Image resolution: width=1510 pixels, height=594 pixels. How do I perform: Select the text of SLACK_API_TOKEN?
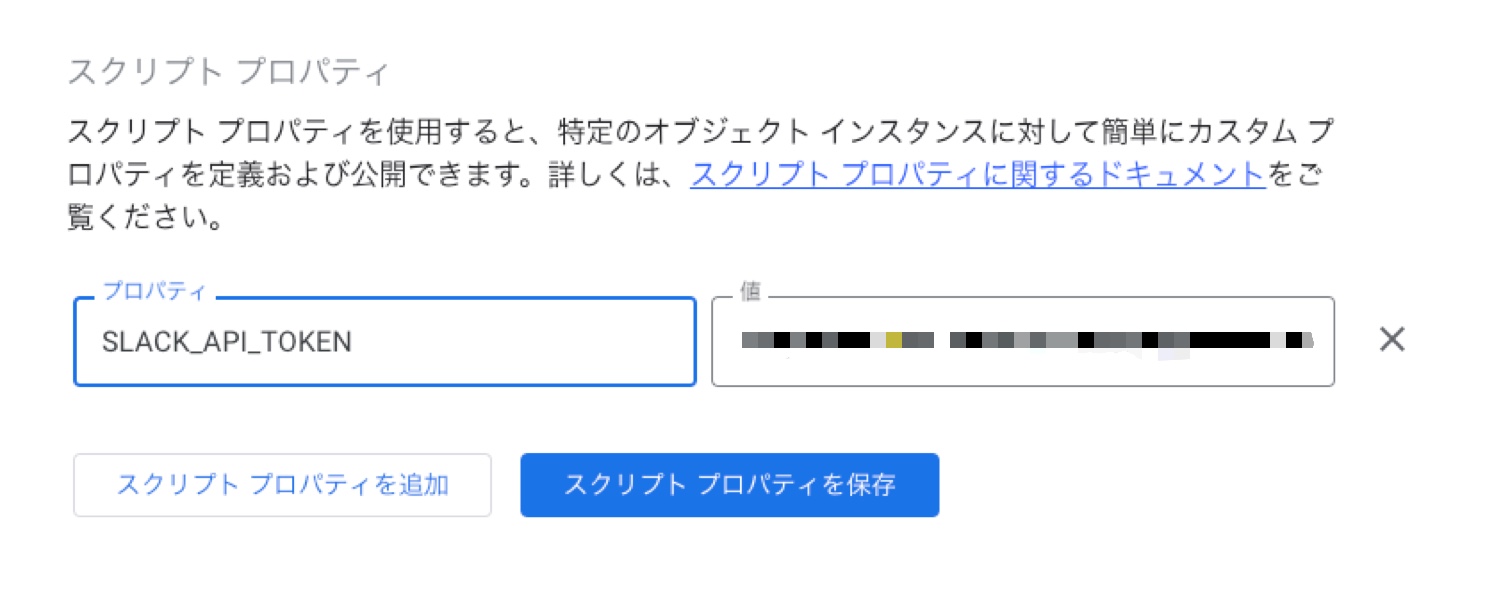pos(225,341)
